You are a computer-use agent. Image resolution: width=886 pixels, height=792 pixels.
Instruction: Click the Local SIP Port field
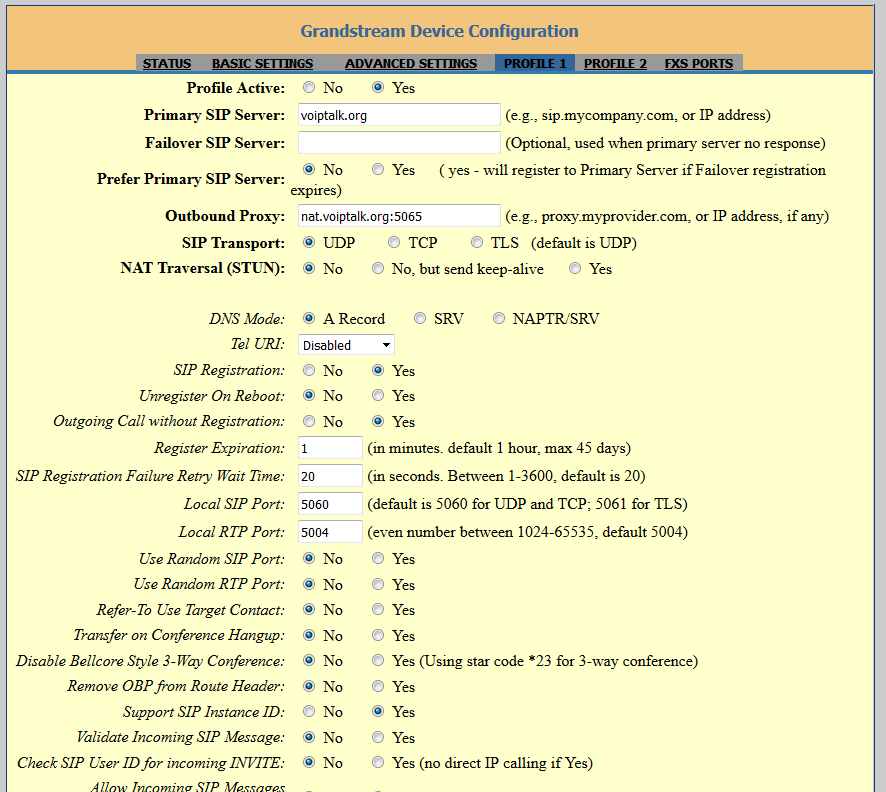tap(330, 504)
